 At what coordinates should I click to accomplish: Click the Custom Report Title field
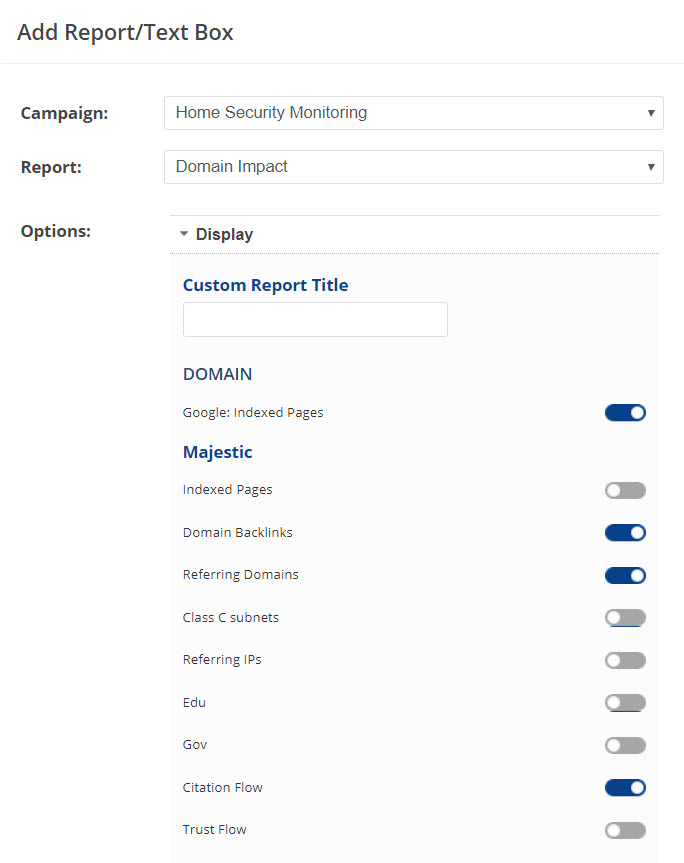tap(315, 320)
